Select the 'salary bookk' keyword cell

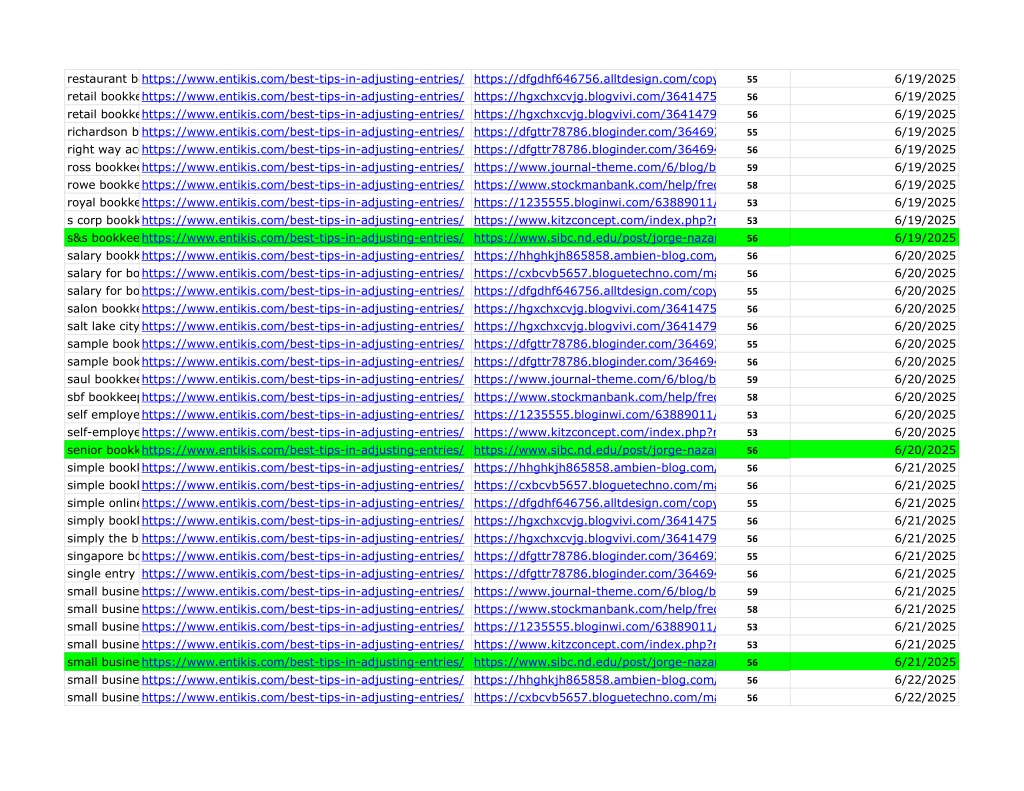(103, 255)
